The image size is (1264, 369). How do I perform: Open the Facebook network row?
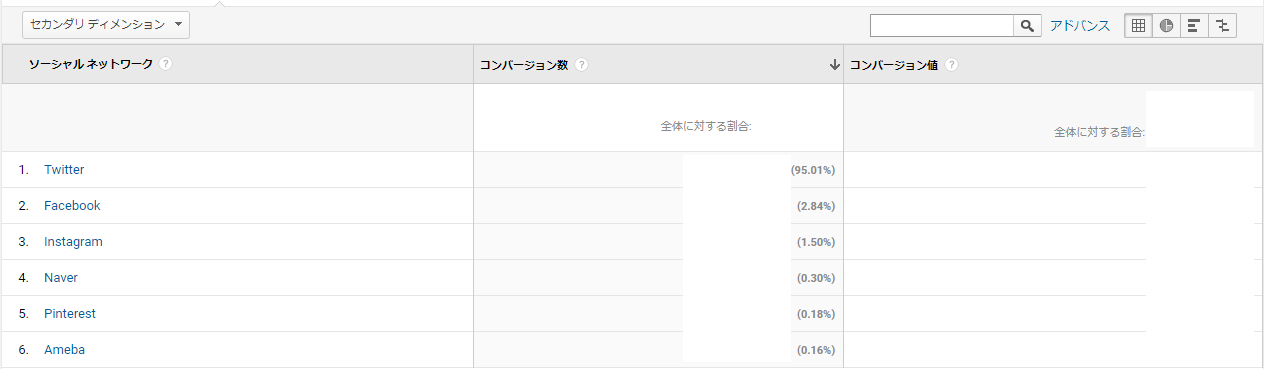pyautogui.click(x=72, y=206)
